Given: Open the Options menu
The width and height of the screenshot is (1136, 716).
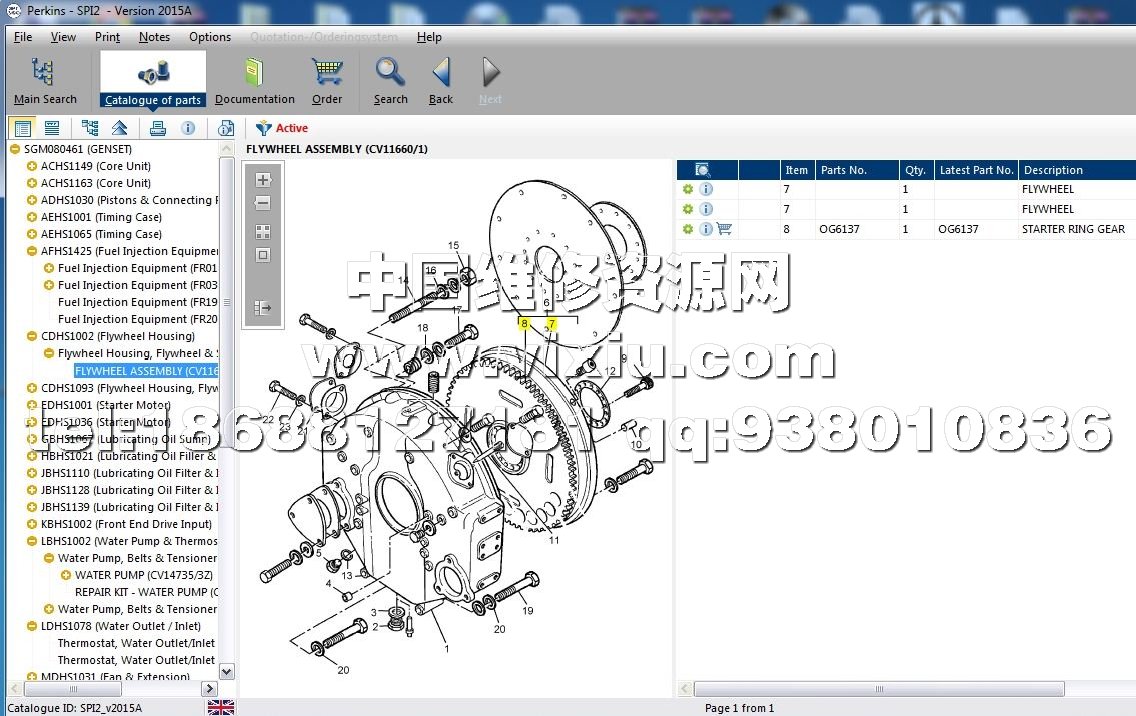Looking at the screenshot, I should [210, 37].
